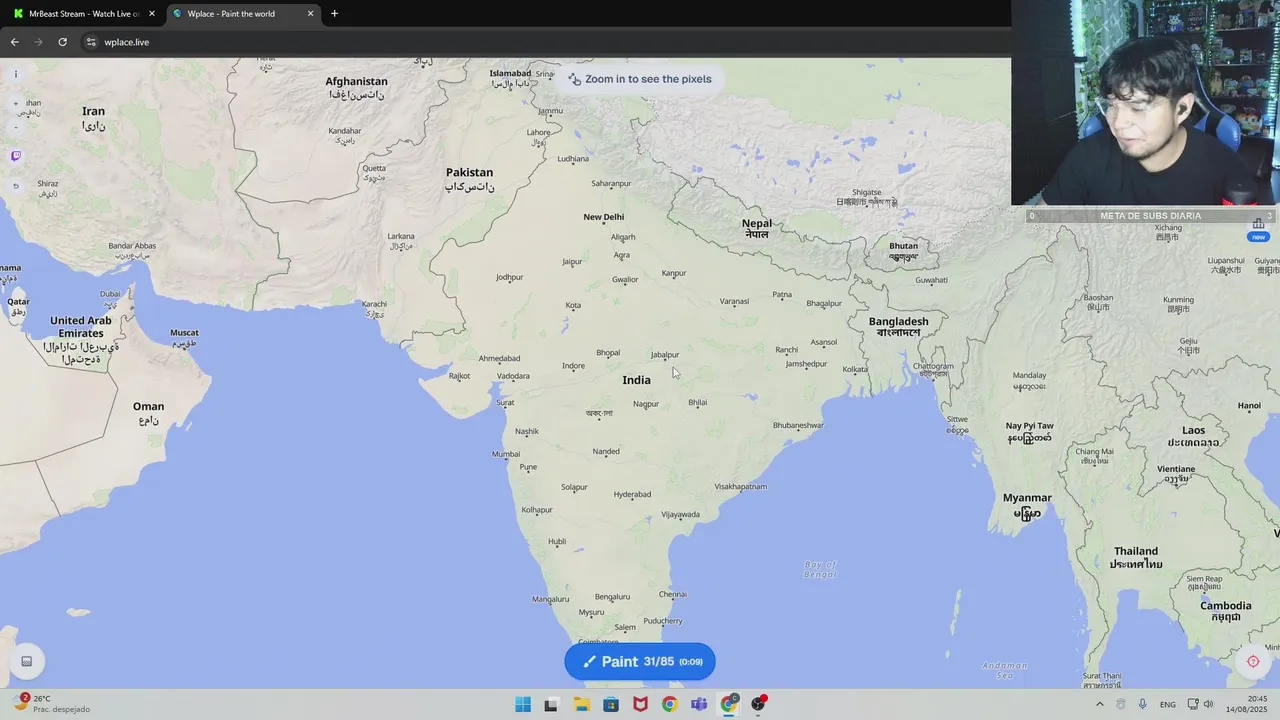Open the weather widget showing 26°C
This screenshot has height=720, width=1280.
pyautogui.click(x=51, y=704)
